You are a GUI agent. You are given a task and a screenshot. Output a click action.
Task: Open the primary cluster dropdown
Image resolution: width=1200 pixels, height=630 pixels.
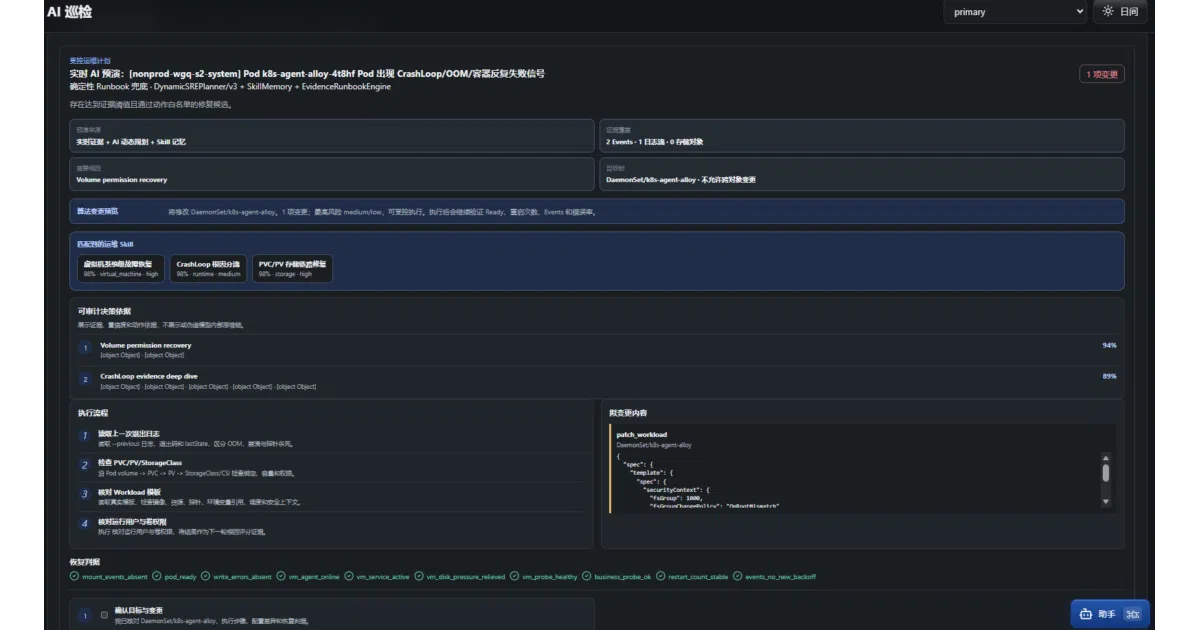1016,12
